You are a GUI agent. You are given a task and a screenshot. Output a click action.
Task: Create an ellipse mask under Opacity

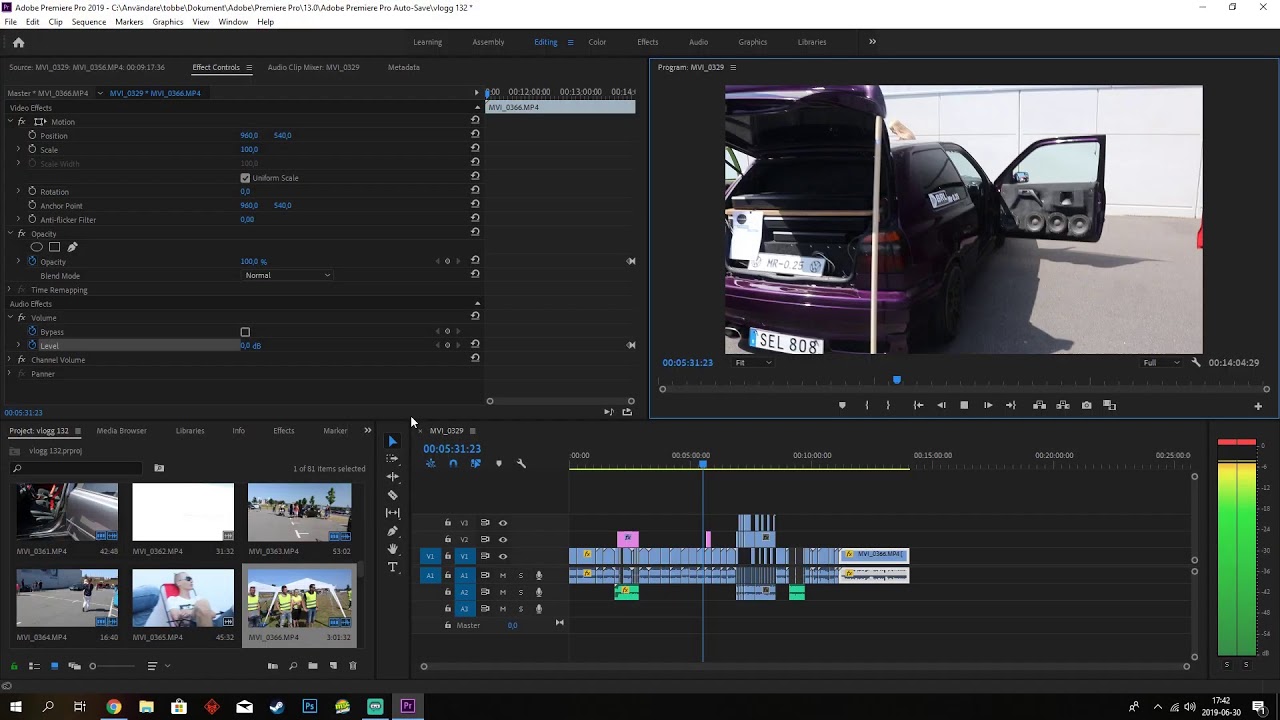tap(37, 247)
